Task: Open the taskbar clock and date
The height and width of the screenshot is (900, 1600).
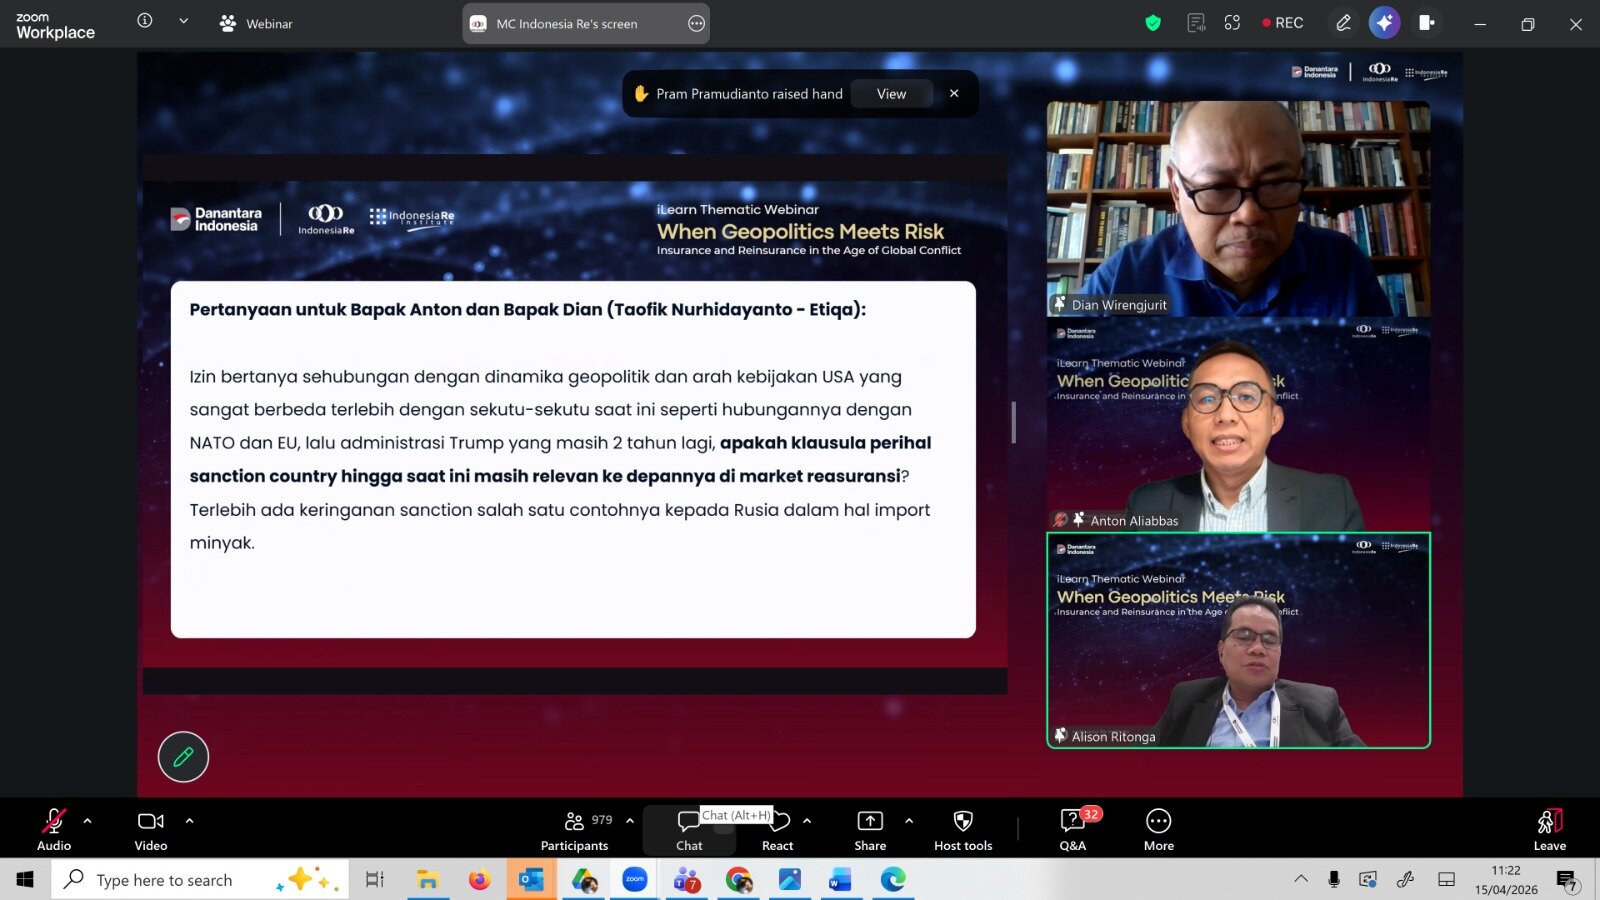Action: (1506, 880)
